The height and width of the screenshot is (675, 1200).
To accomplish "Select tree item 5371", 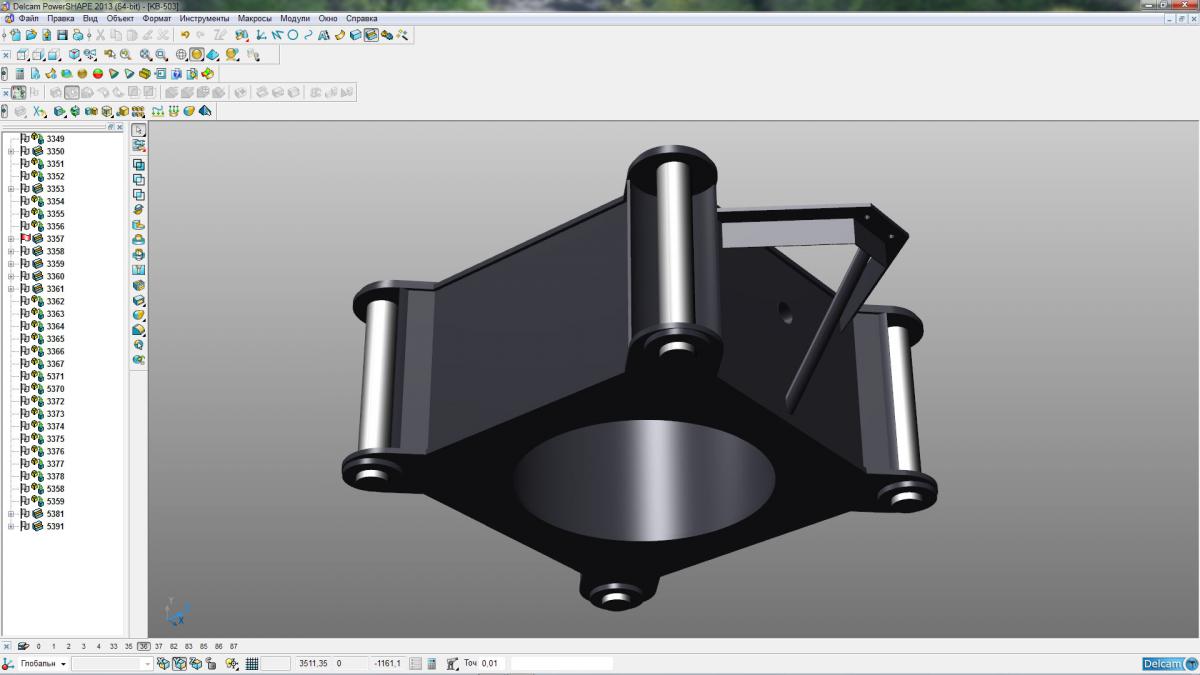I will [55, 376].
